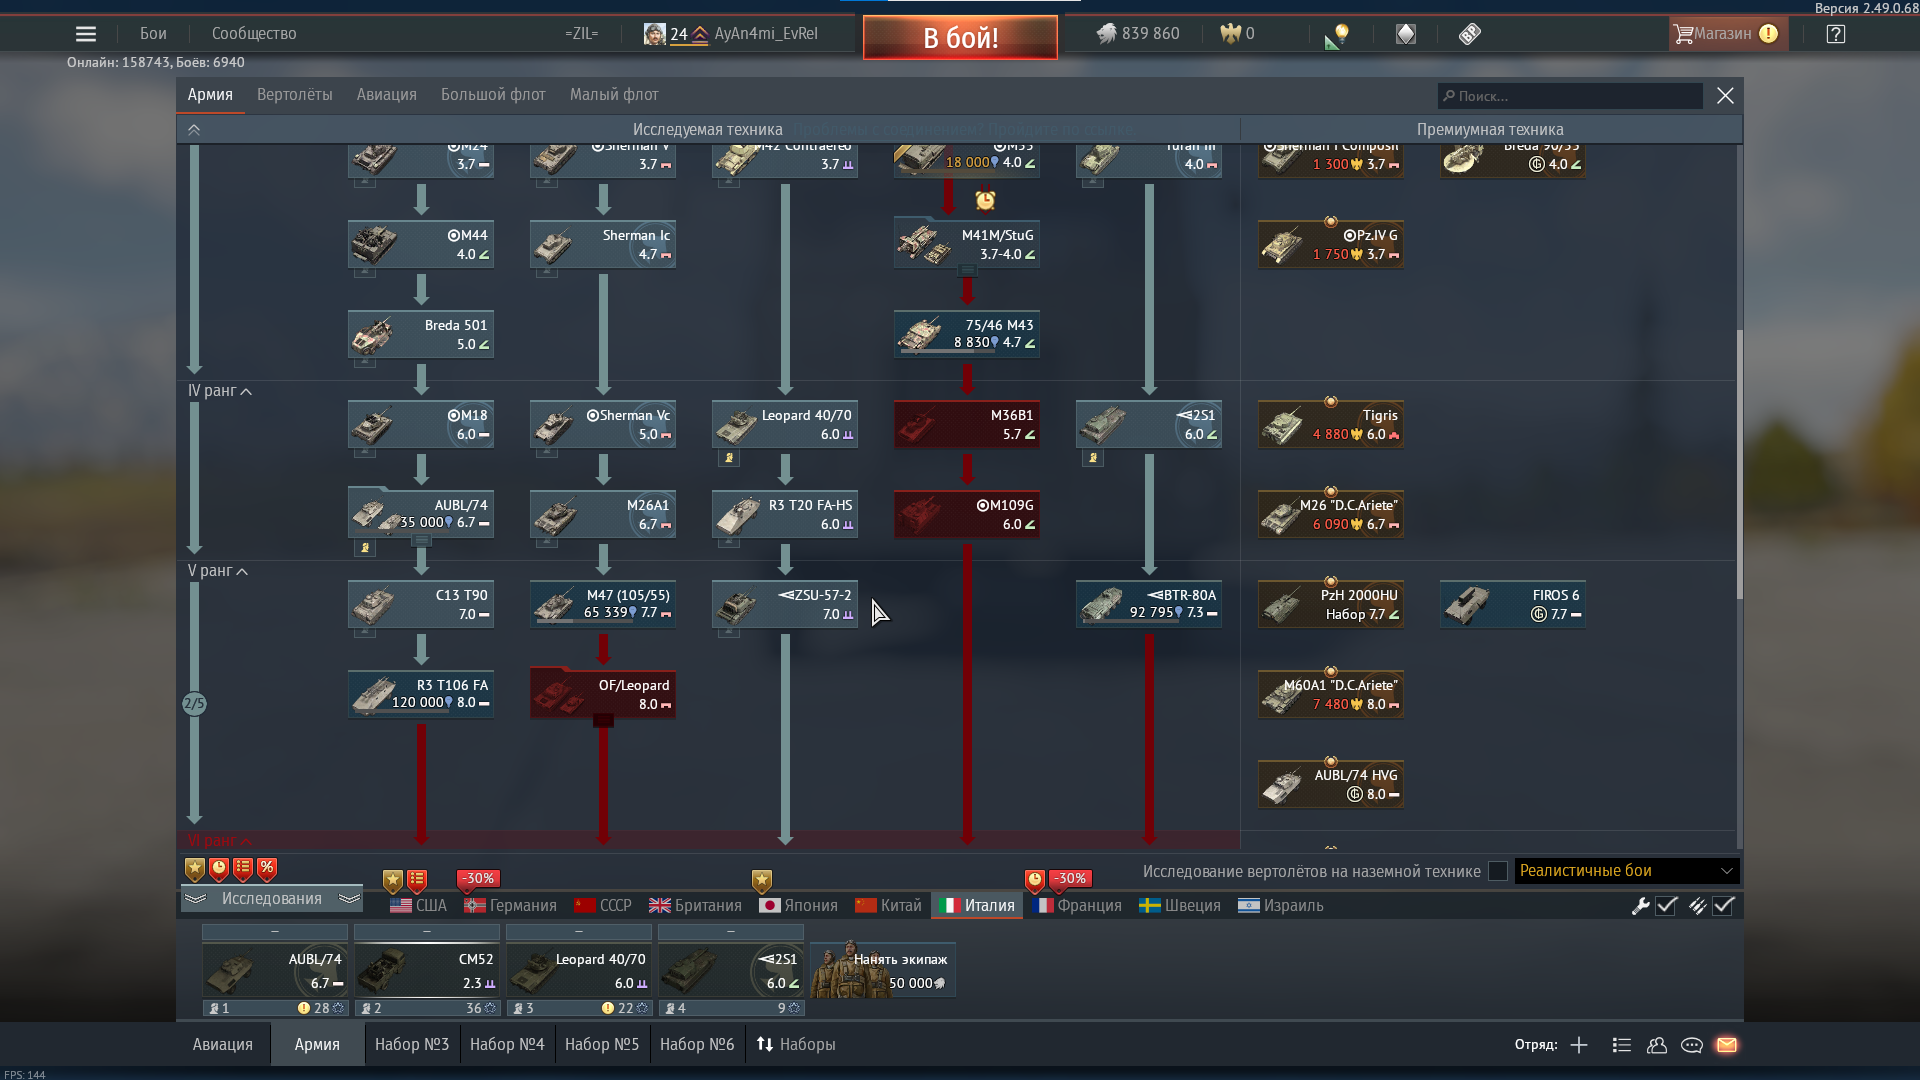Select the Германия nation tab
1920x1080 pixels.
coord(511,906)
